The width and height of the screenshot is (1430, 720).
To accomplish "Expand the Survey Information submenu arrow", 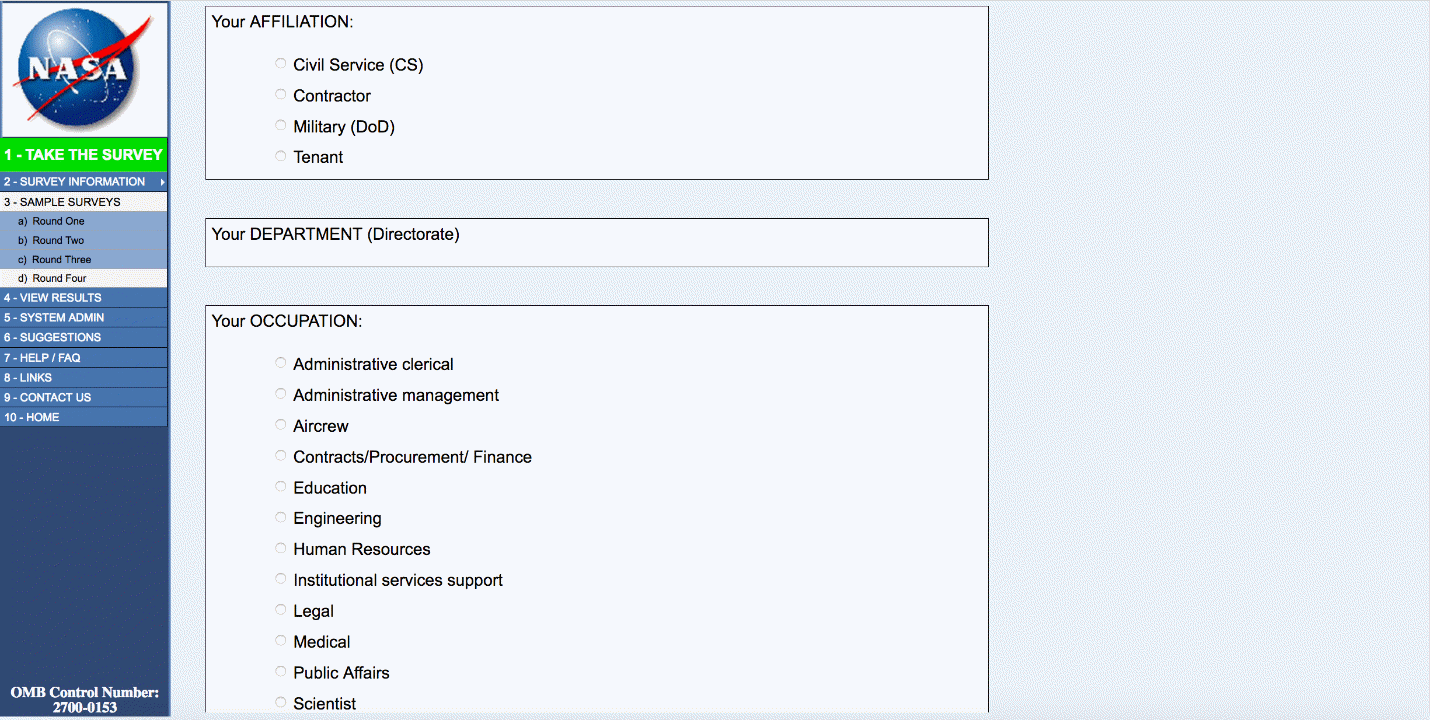I will click(x=162, y=182).
